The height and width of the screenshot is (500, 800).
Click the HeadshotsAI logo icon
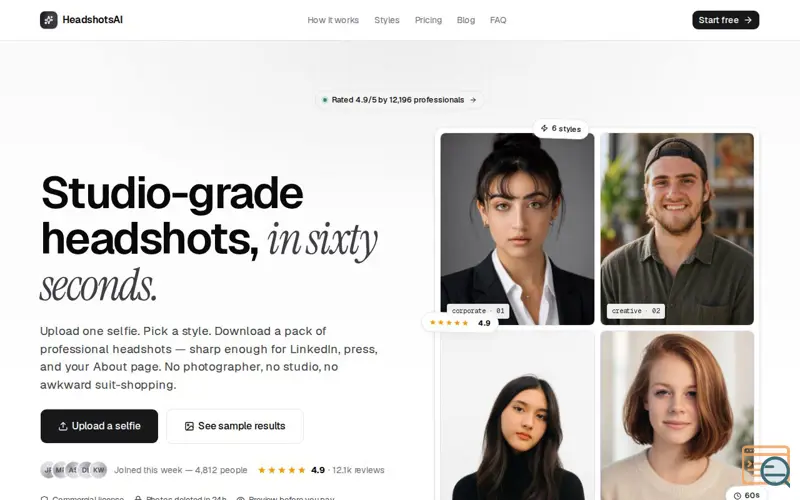pos(48,20)
